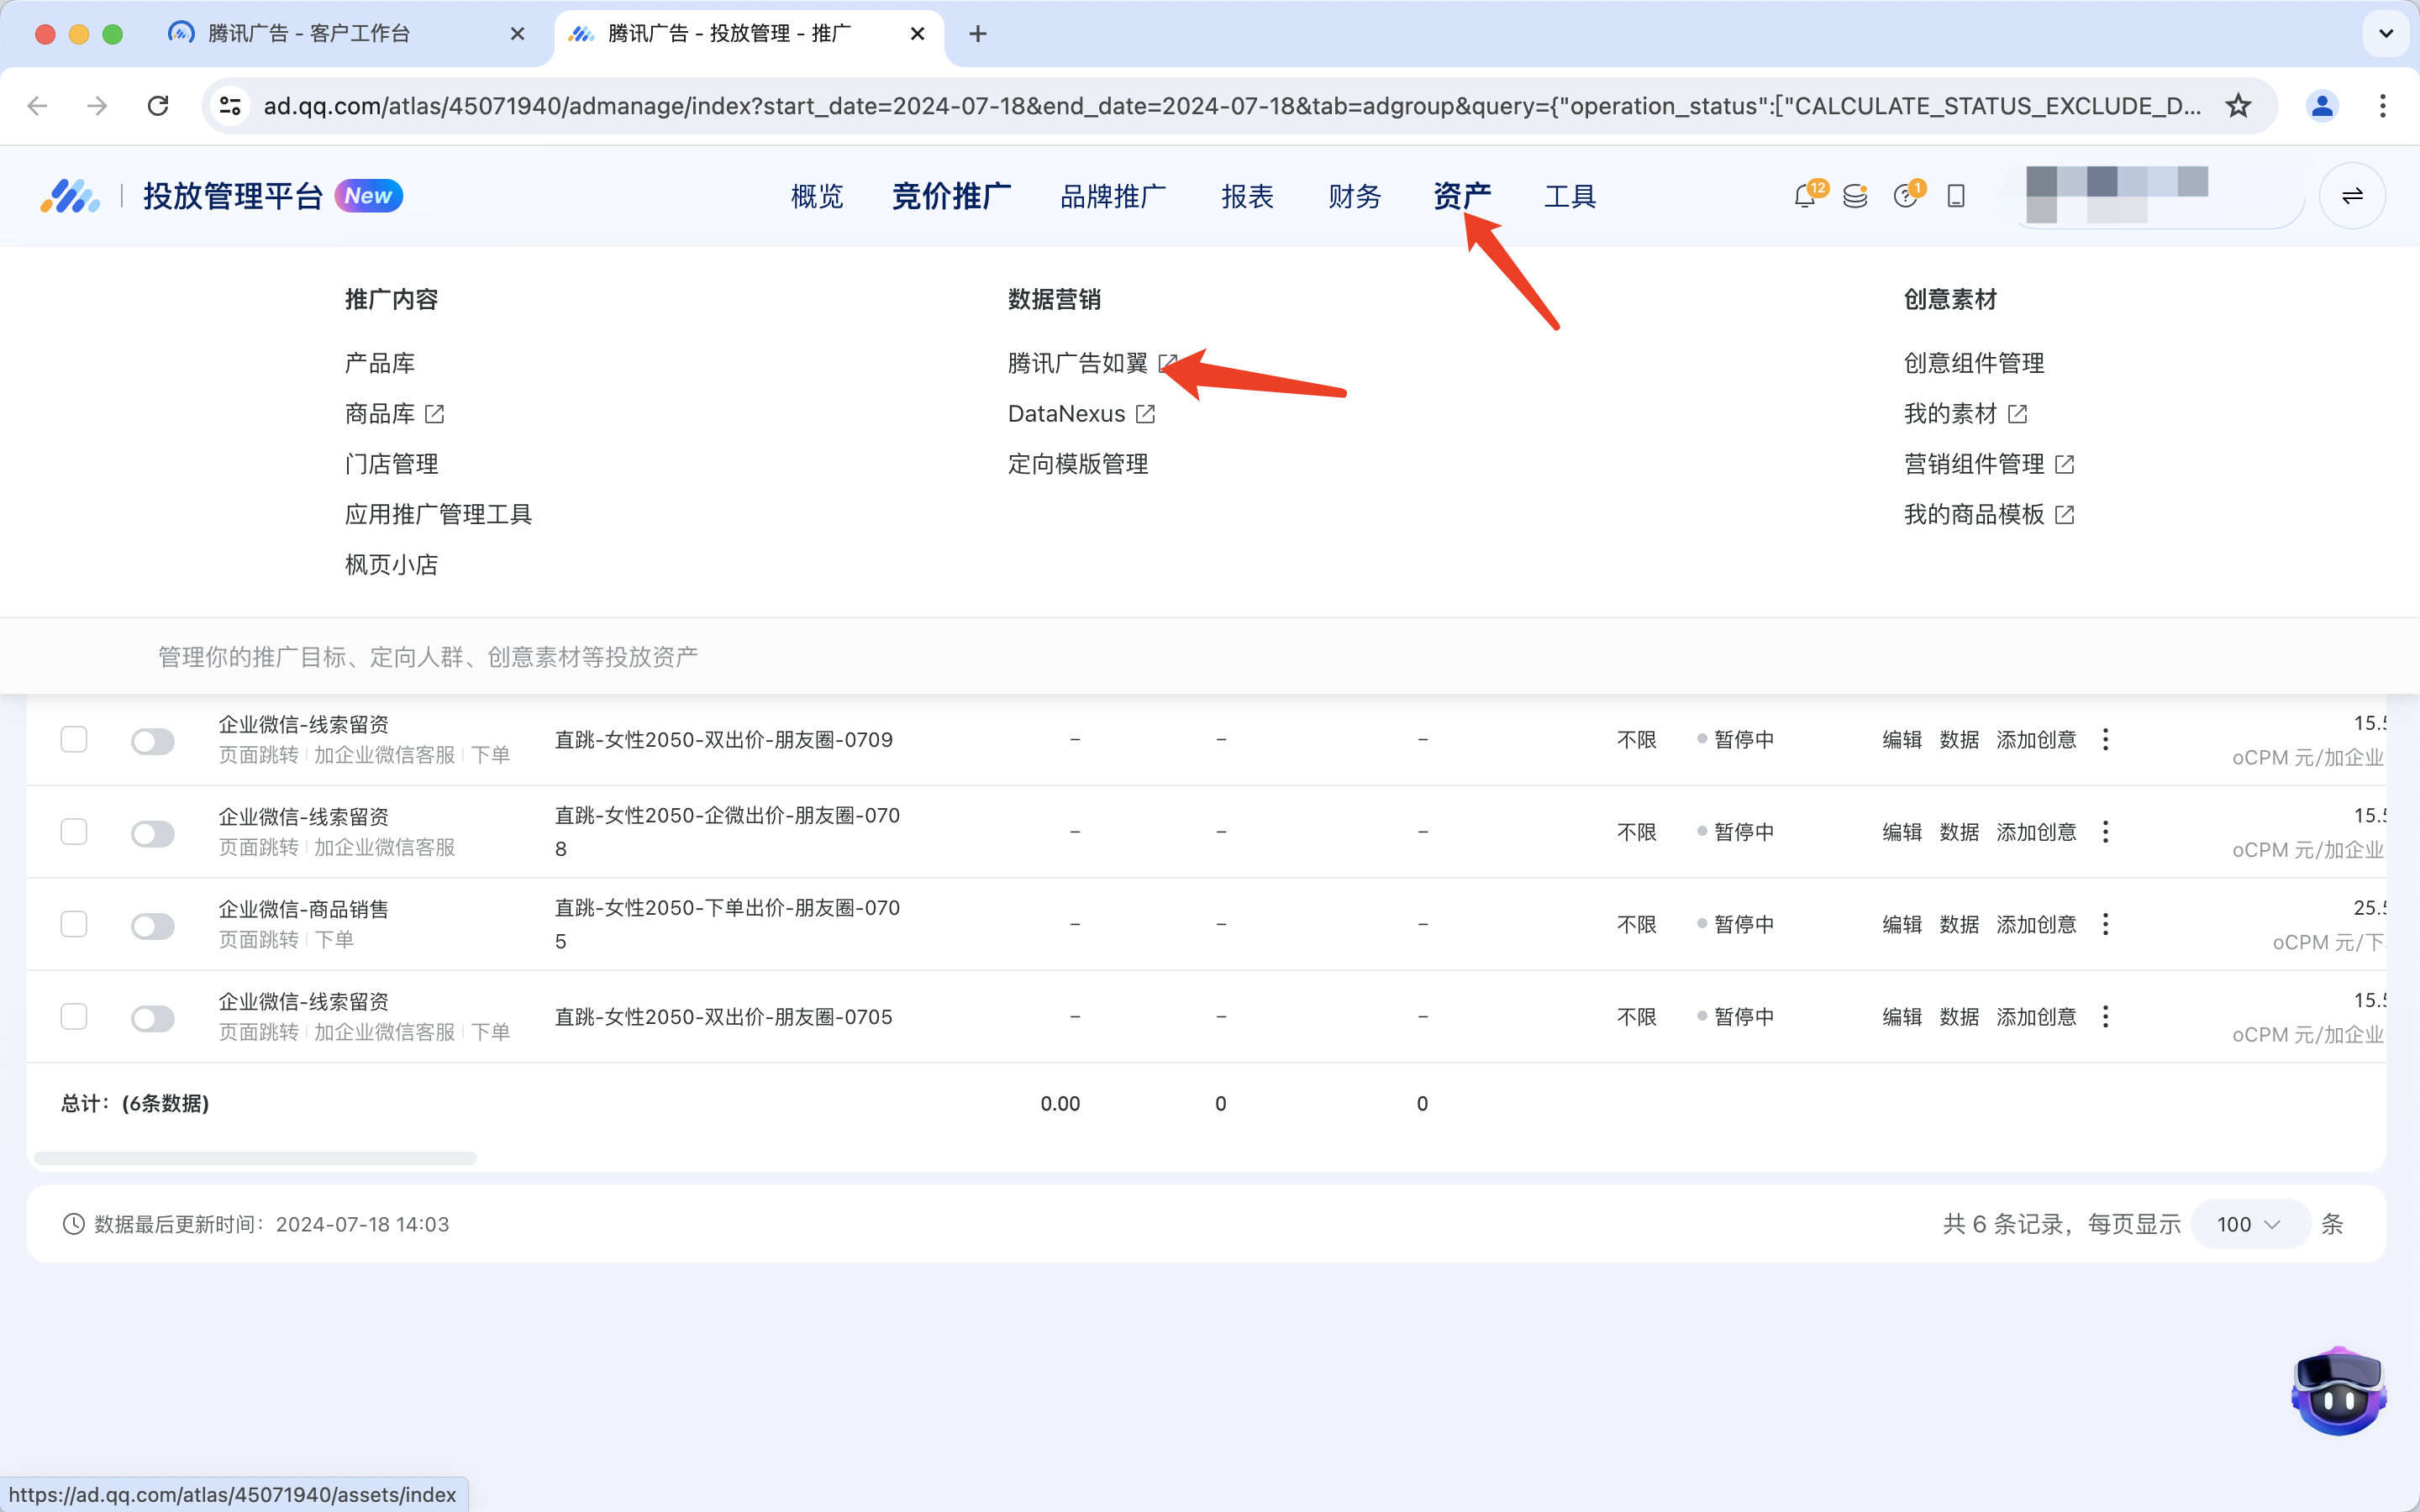Image resolution: width=2420 pixels, height=1512 pixels.
Task: Open more actions for 双出价-朋友圈-0705 row
Action: (x=2105, y=1017)
